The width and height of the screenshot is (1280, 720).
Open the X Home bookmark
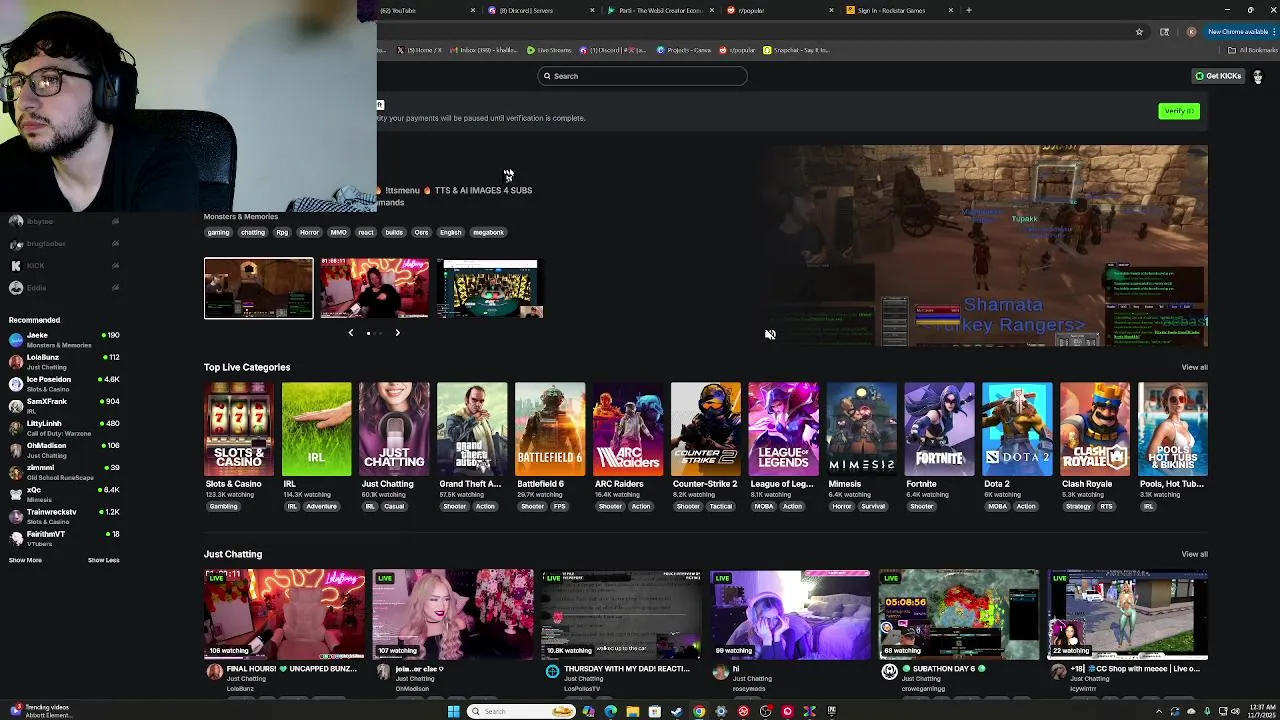click(419, 50)
